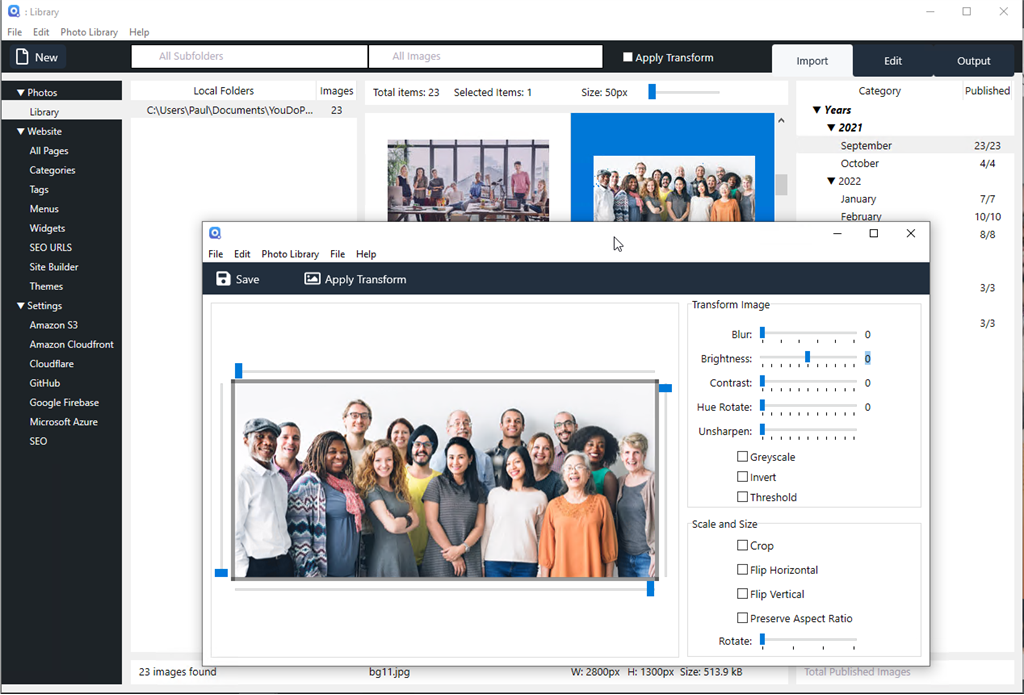The image size is (1024, 695).
Task: Open the Photo Library menu in the editor window
Action: pyautogui.click(x=290, y=254)
